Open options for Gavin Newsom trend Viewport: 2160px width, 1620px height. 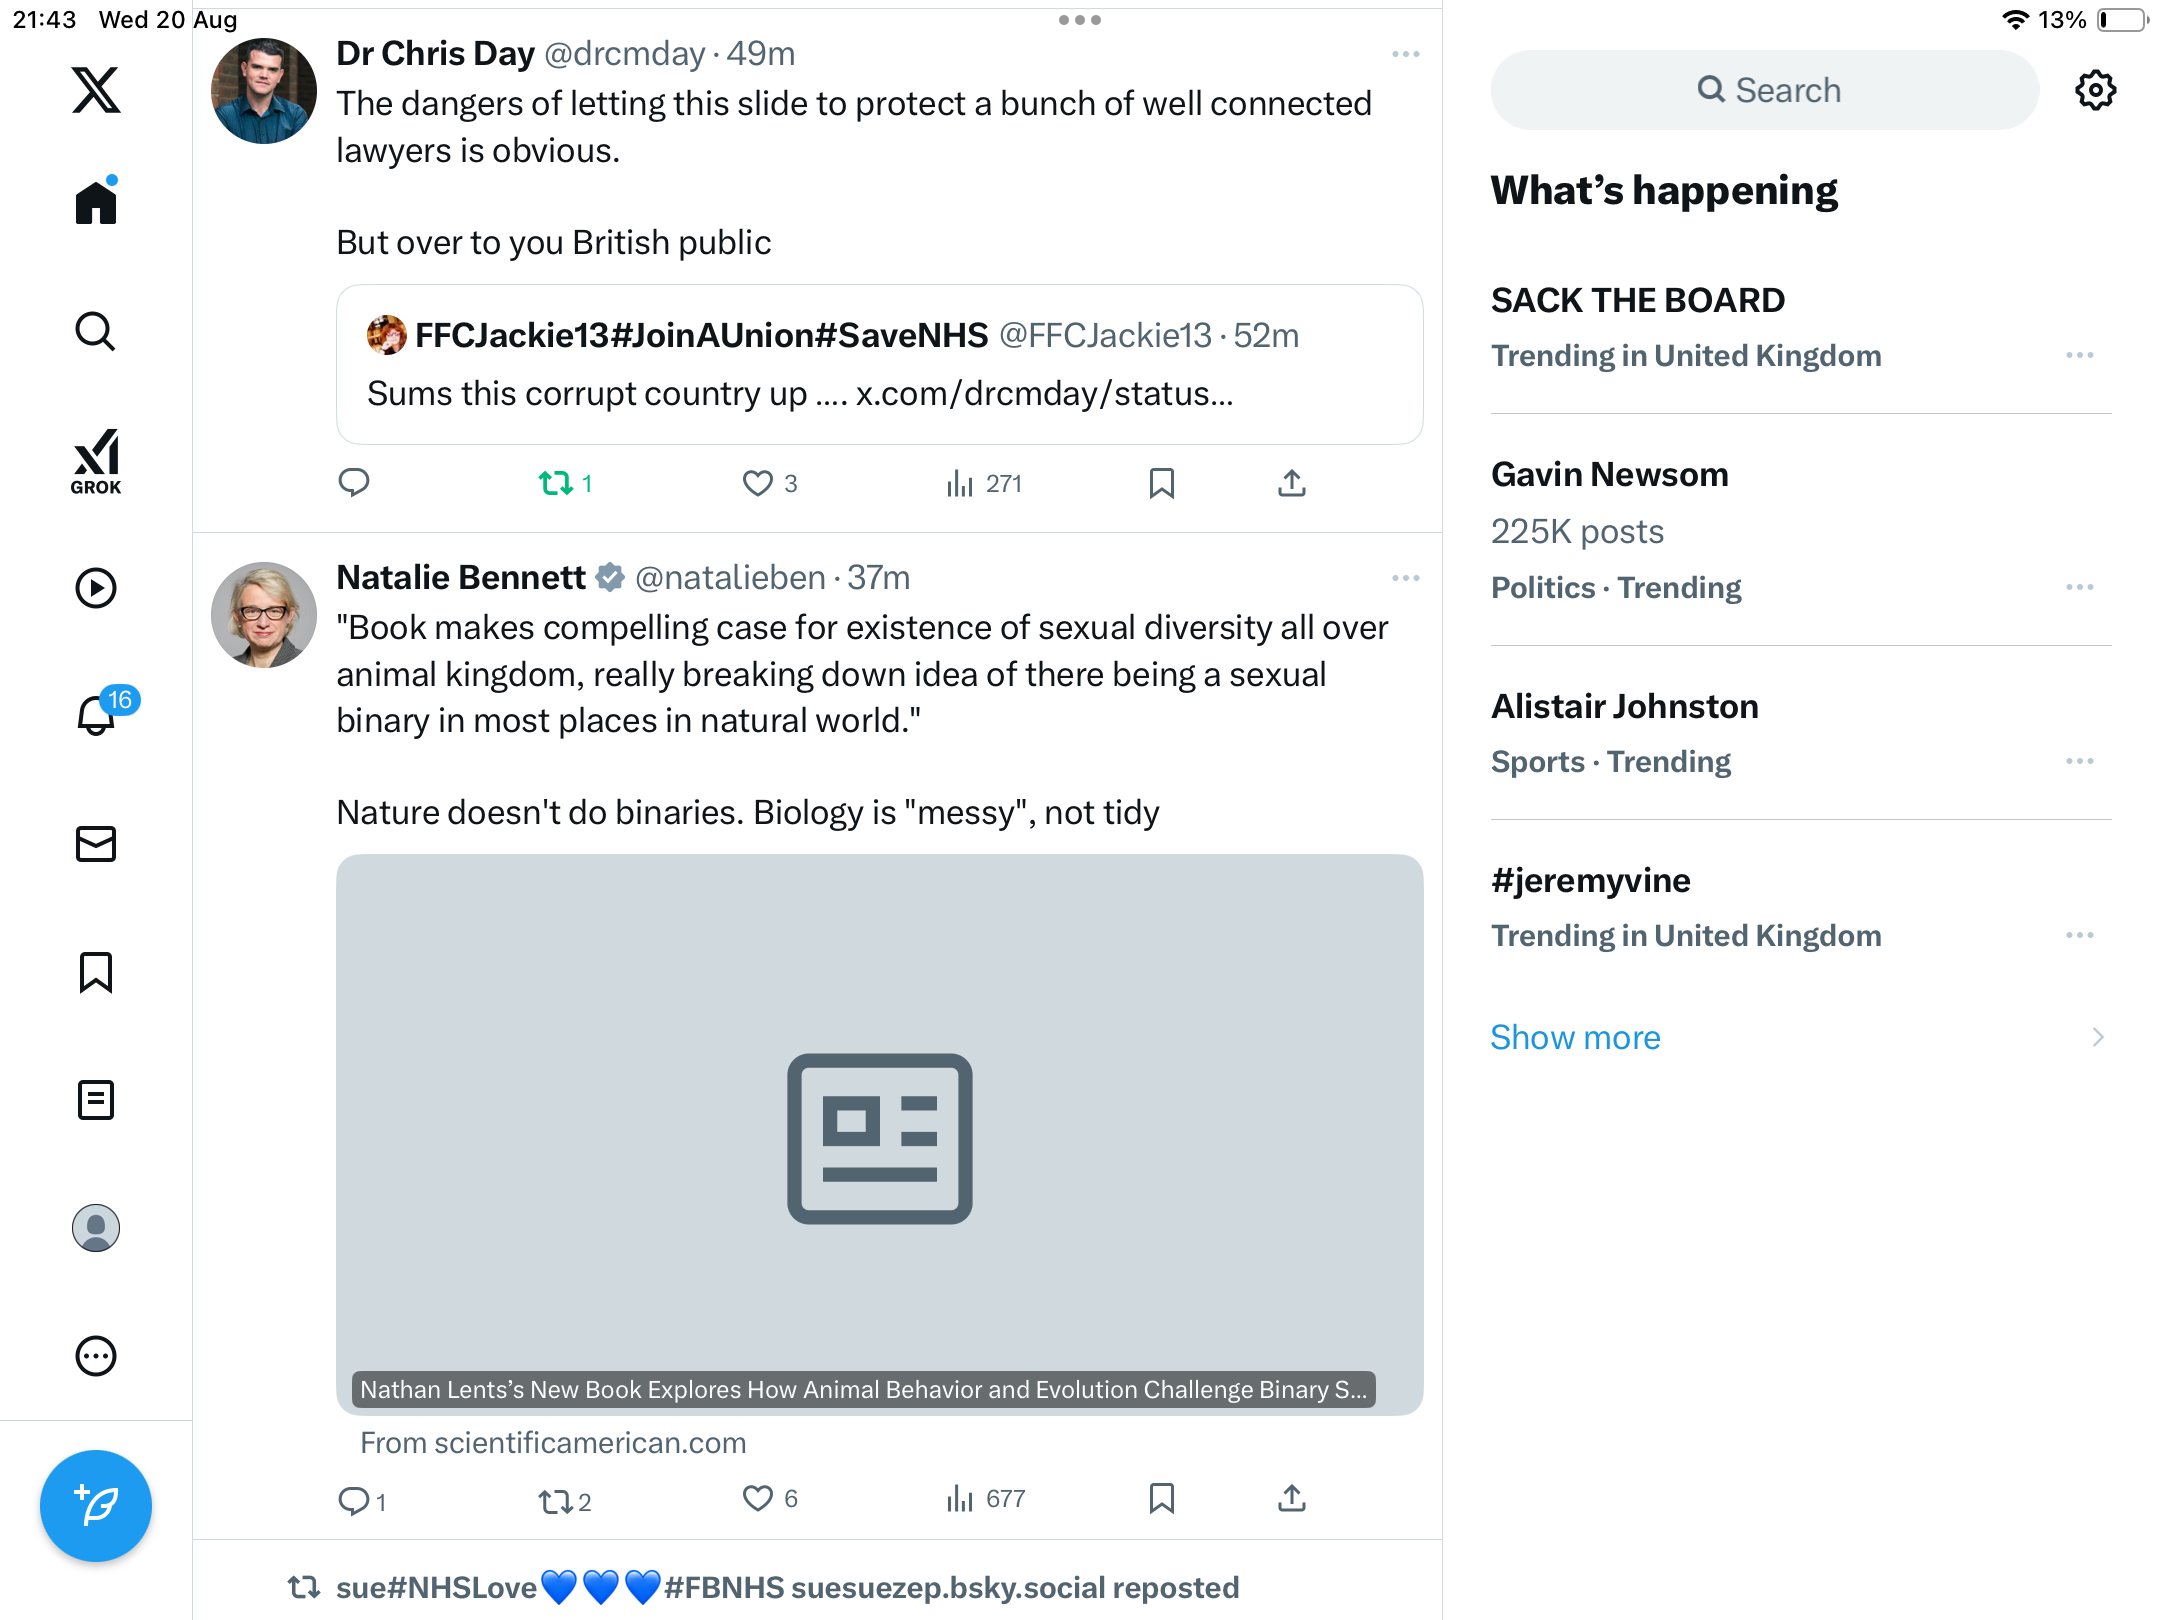2079,587
